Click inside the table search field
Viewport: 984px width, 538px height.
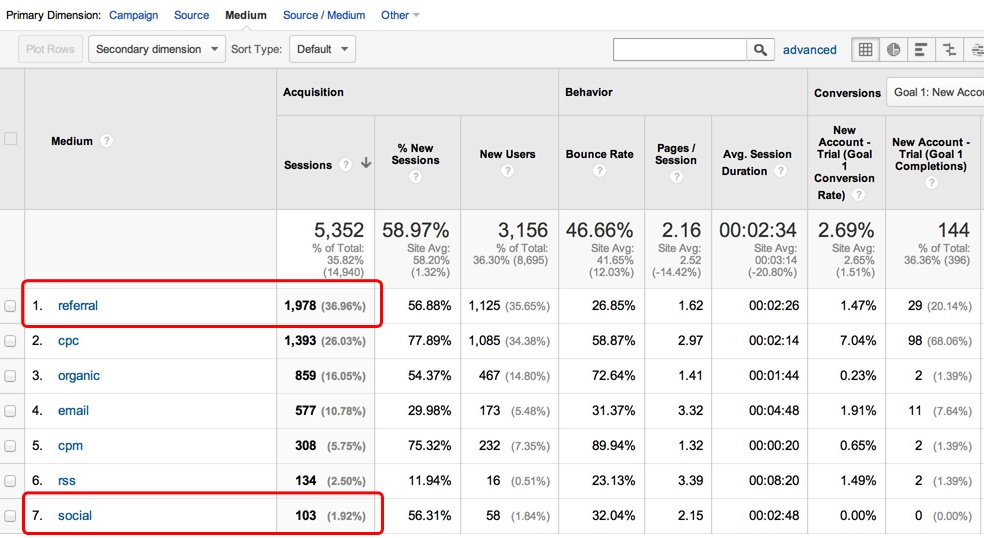680,49
